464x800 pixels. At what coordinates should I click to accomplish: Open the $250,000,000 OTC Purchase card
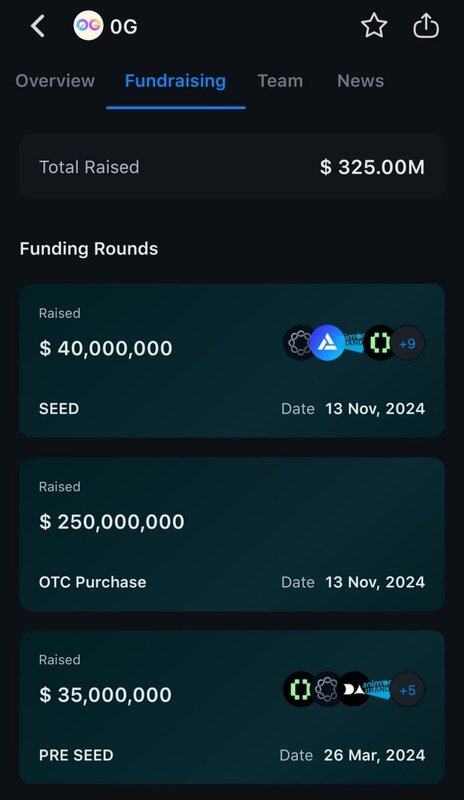[232, 534]
